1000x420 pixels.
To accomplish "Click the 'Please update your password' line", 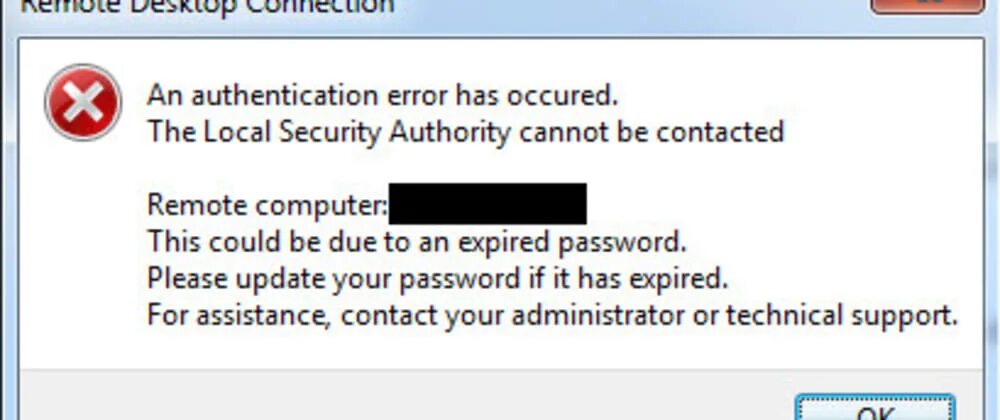I will pyautogui.click(x=438, y=276).
